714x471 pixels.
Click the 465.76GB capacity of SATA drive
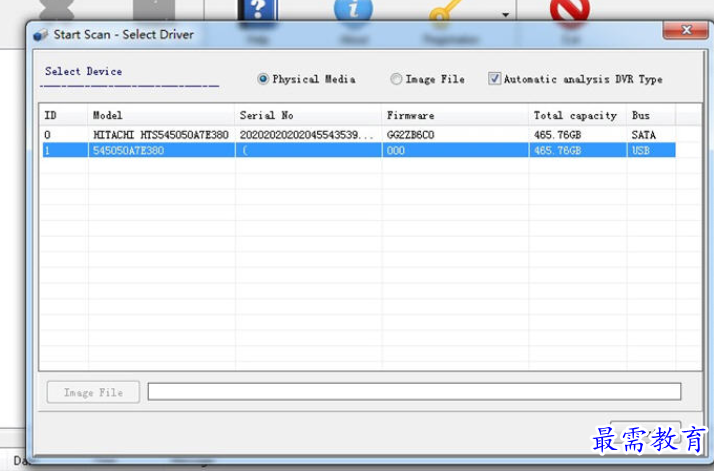click(557, 135)
